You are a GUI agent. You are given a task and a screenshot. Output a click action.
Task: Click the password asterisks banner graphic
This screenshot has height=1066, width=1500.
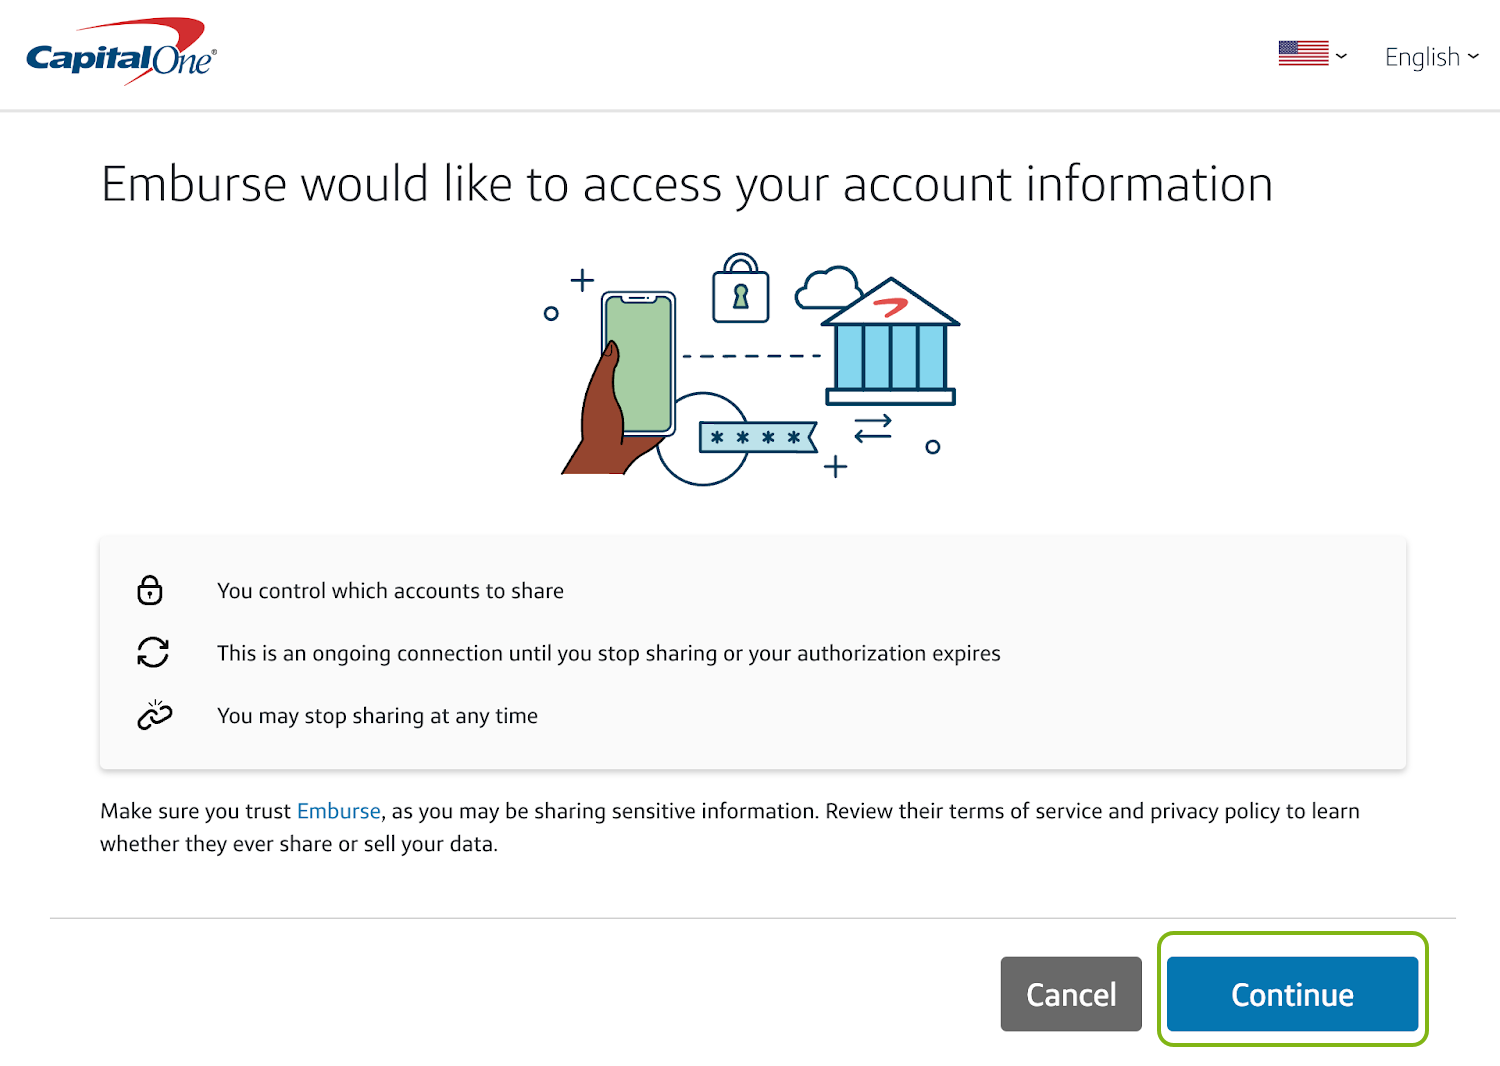tap(757, 438)
